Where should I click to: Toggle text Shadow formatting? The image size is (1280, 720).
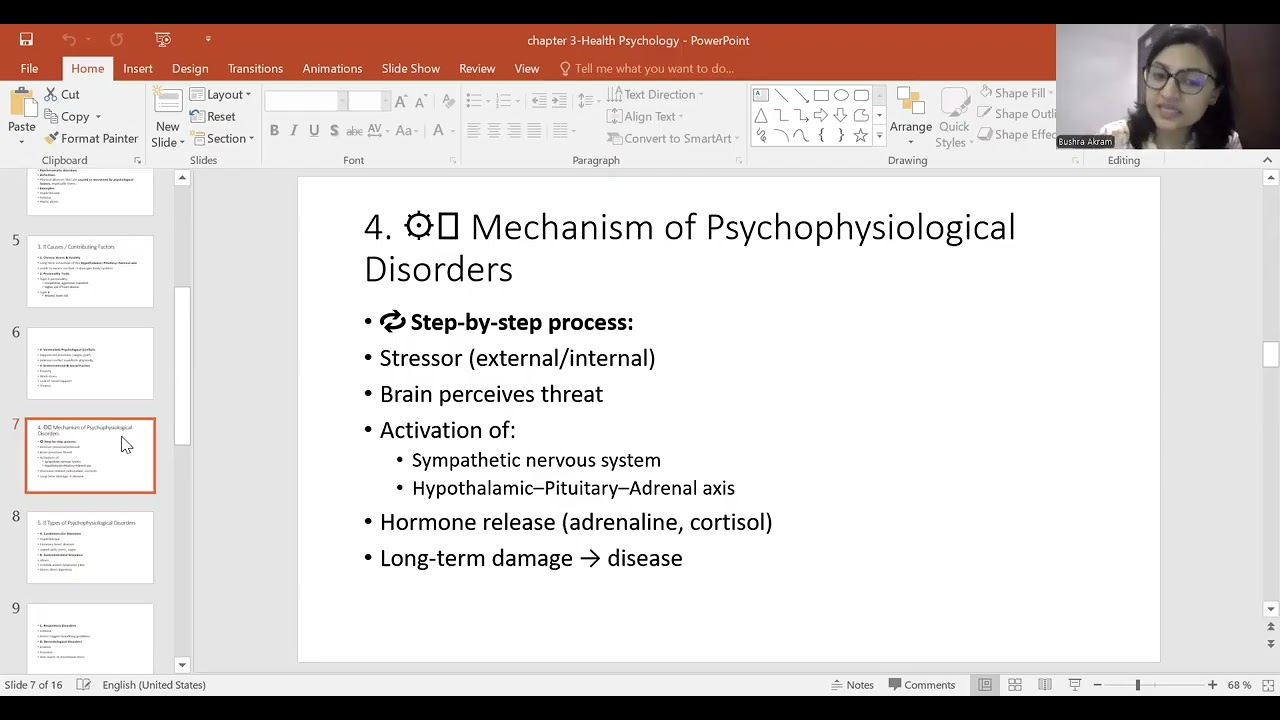tap(333, 131)
